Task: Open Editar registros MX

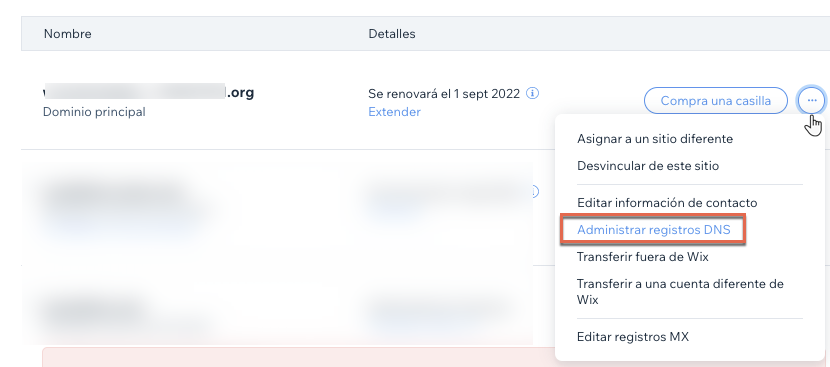Action: click(x=633, y=336)
